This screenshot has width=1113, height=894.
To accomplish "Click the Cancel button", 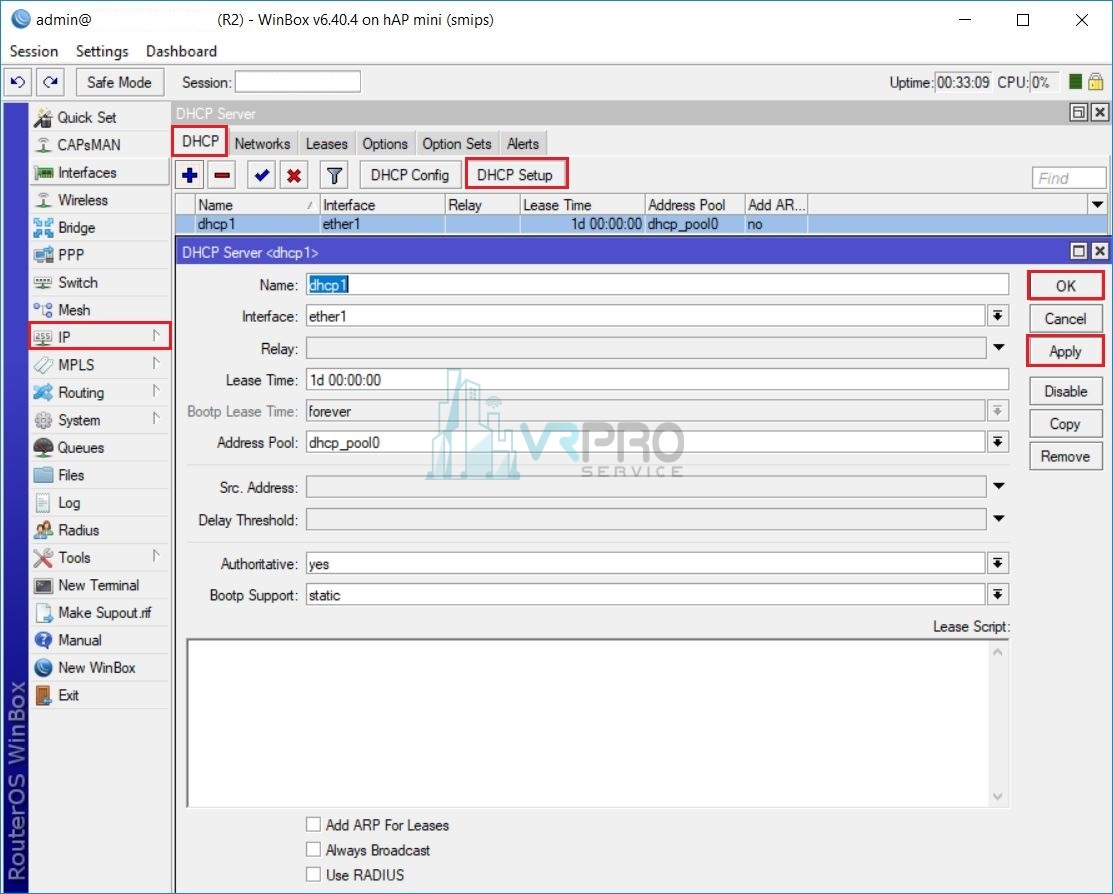I will (1065, 319).
